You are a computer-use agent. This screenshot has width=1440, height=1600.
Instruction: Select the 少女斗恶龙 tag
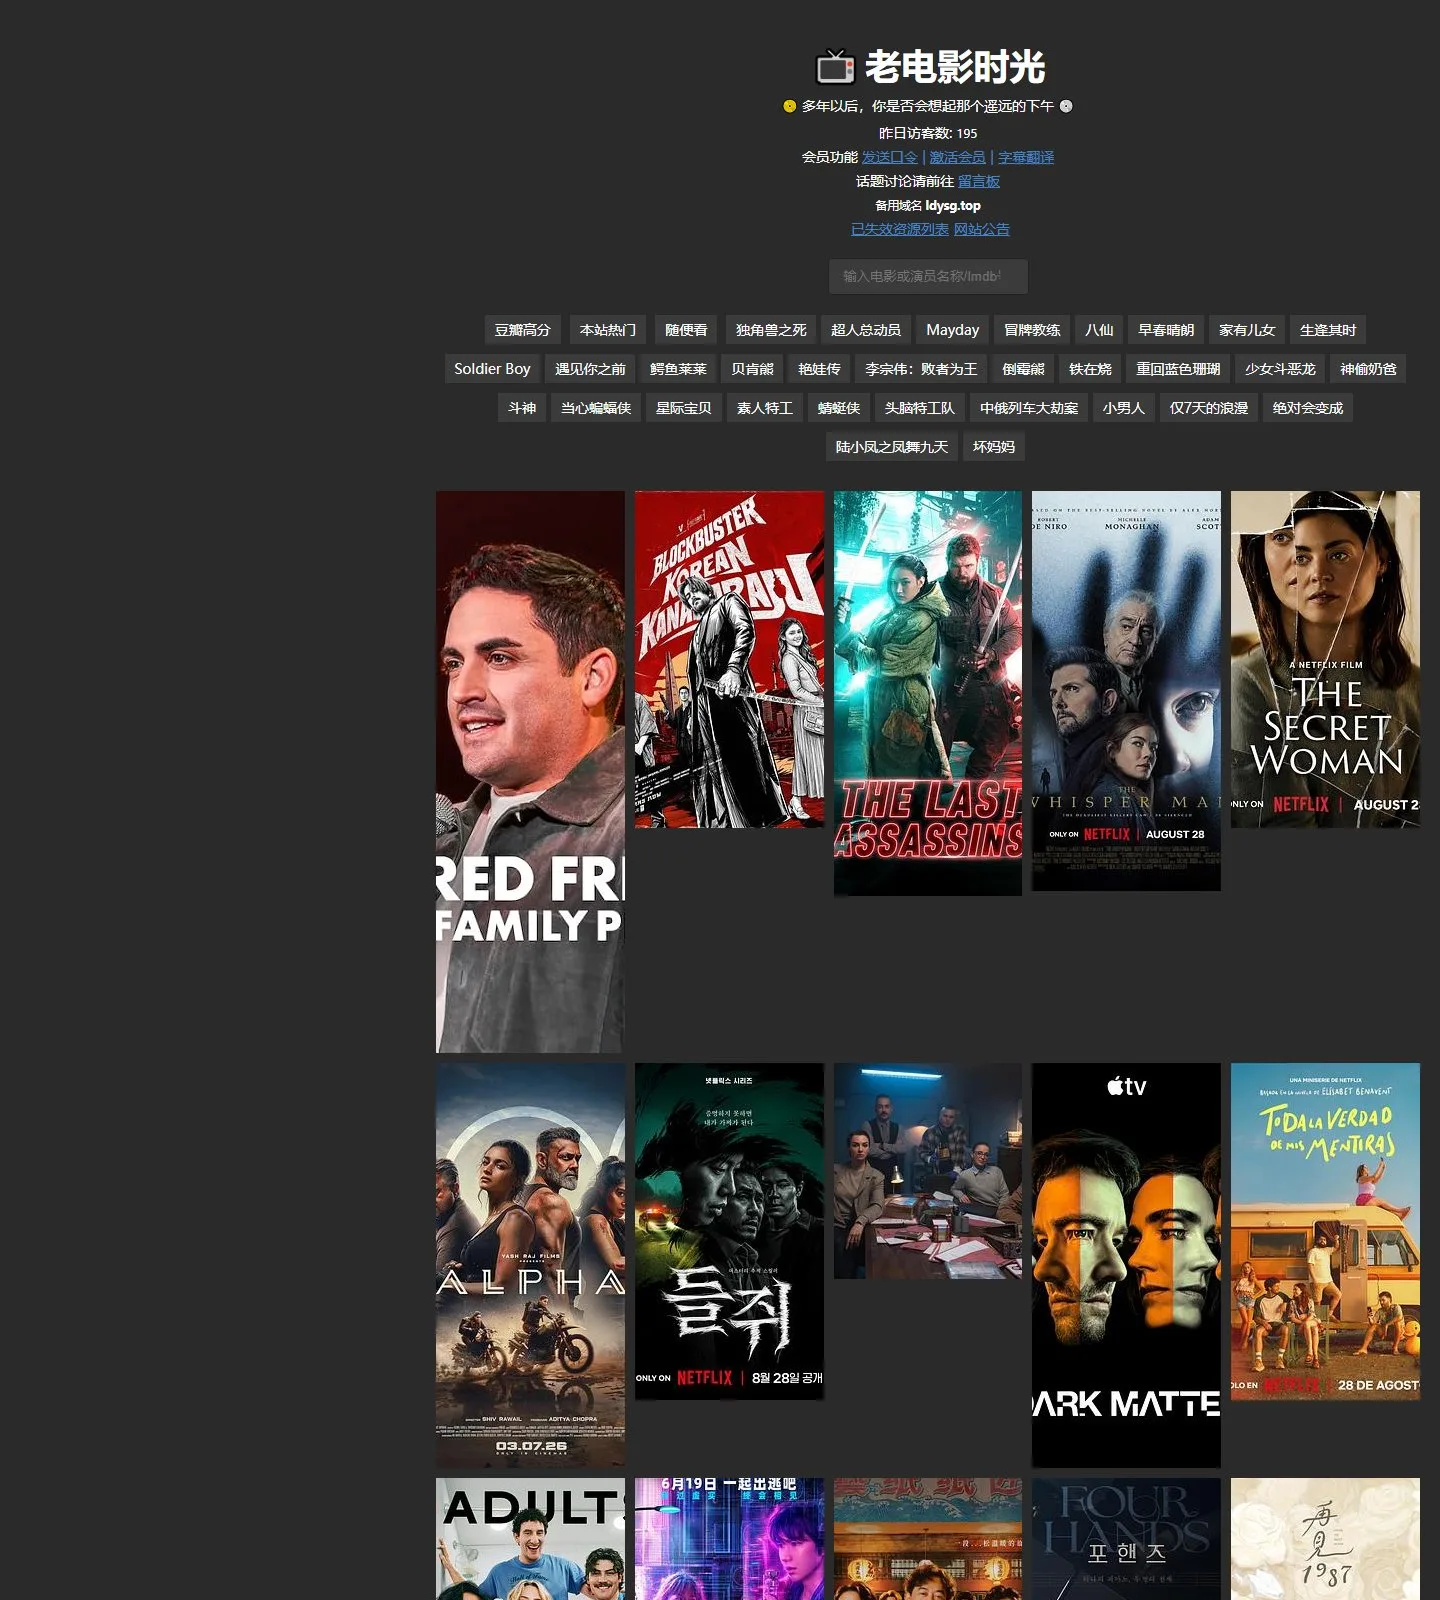tap(1280, 369)
